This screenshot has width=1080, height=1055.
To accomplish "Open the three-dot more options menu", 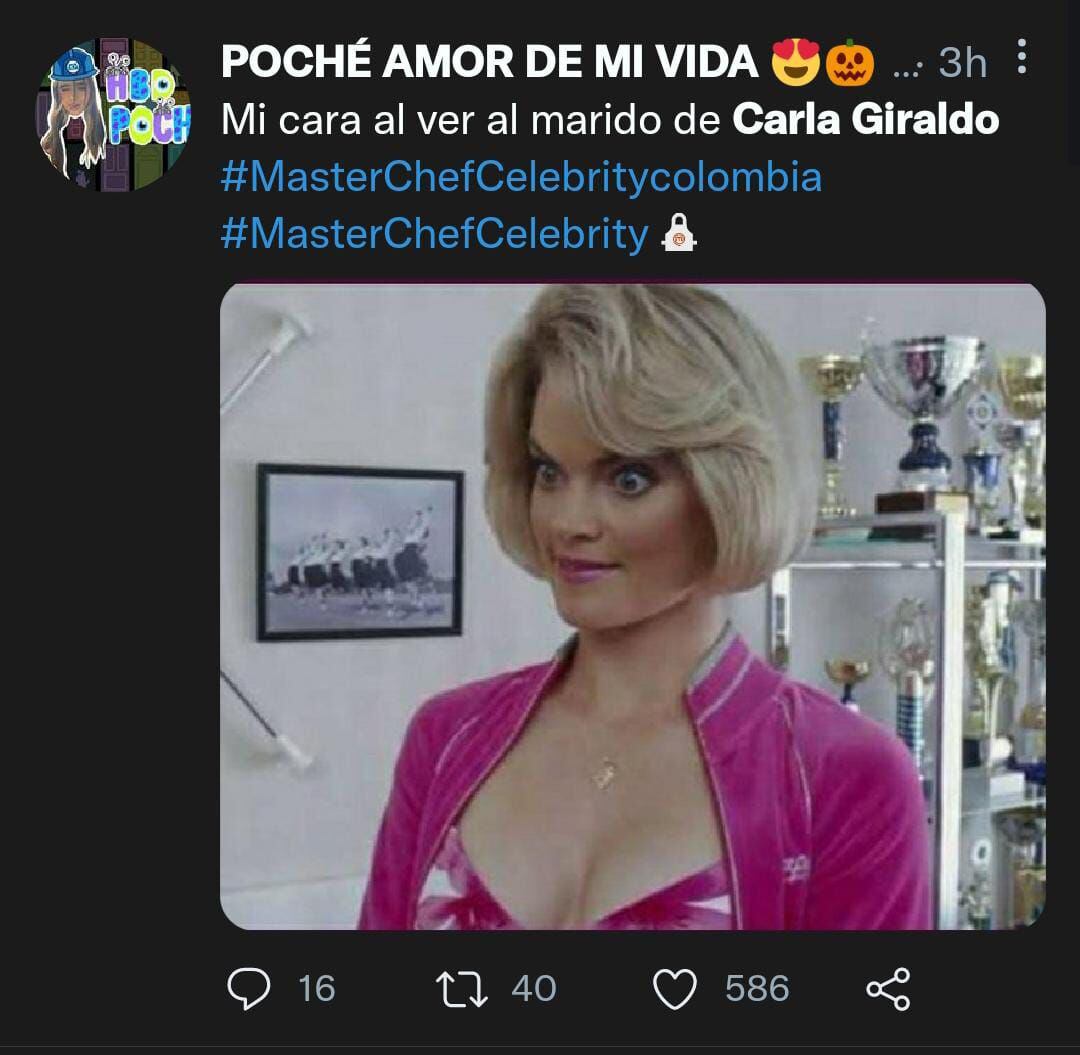I will coord(1021,58).
